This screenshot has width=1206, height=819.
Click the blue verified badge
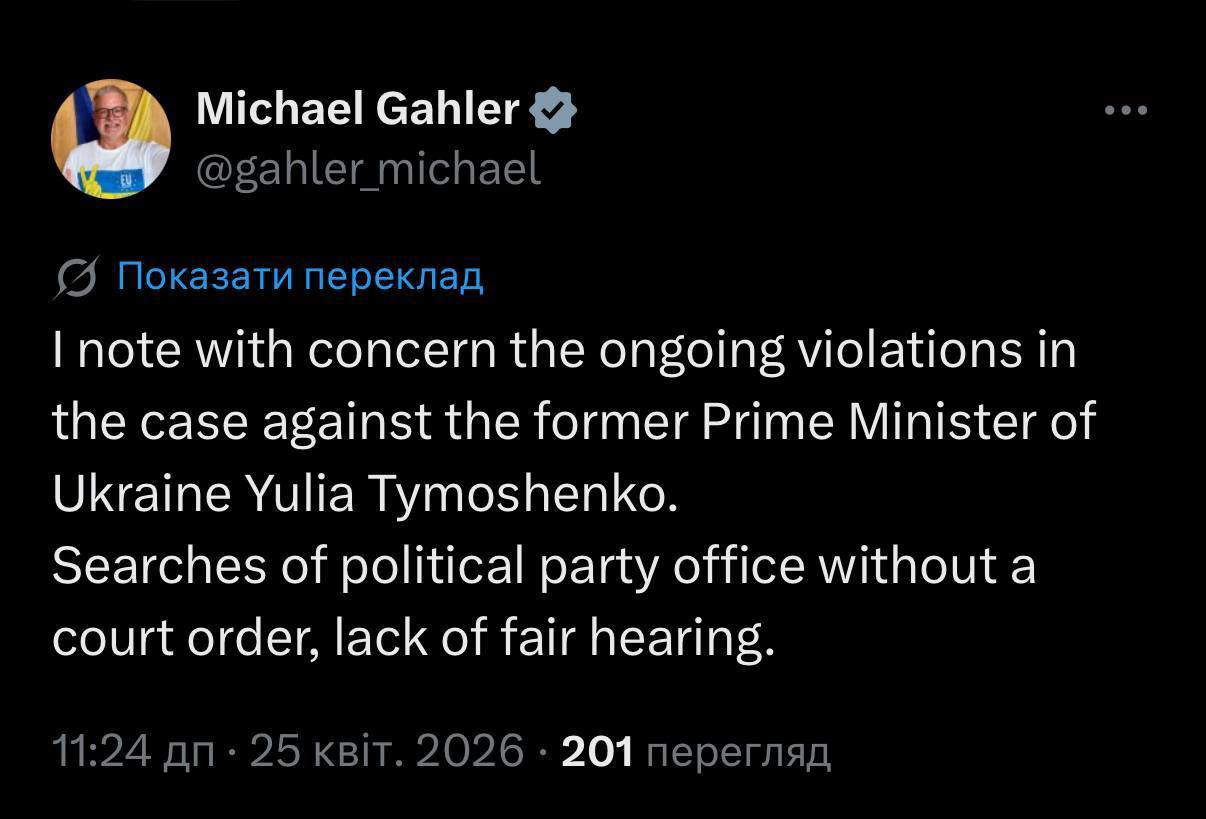coord(553,109)
